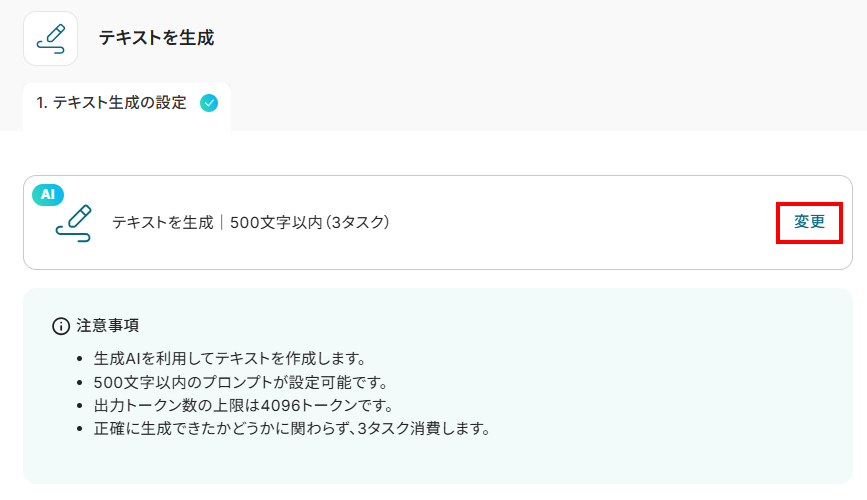The image size is (867, 500).
Task: Select the 1. テキスト生成の設定 tab
Action: 112,103
